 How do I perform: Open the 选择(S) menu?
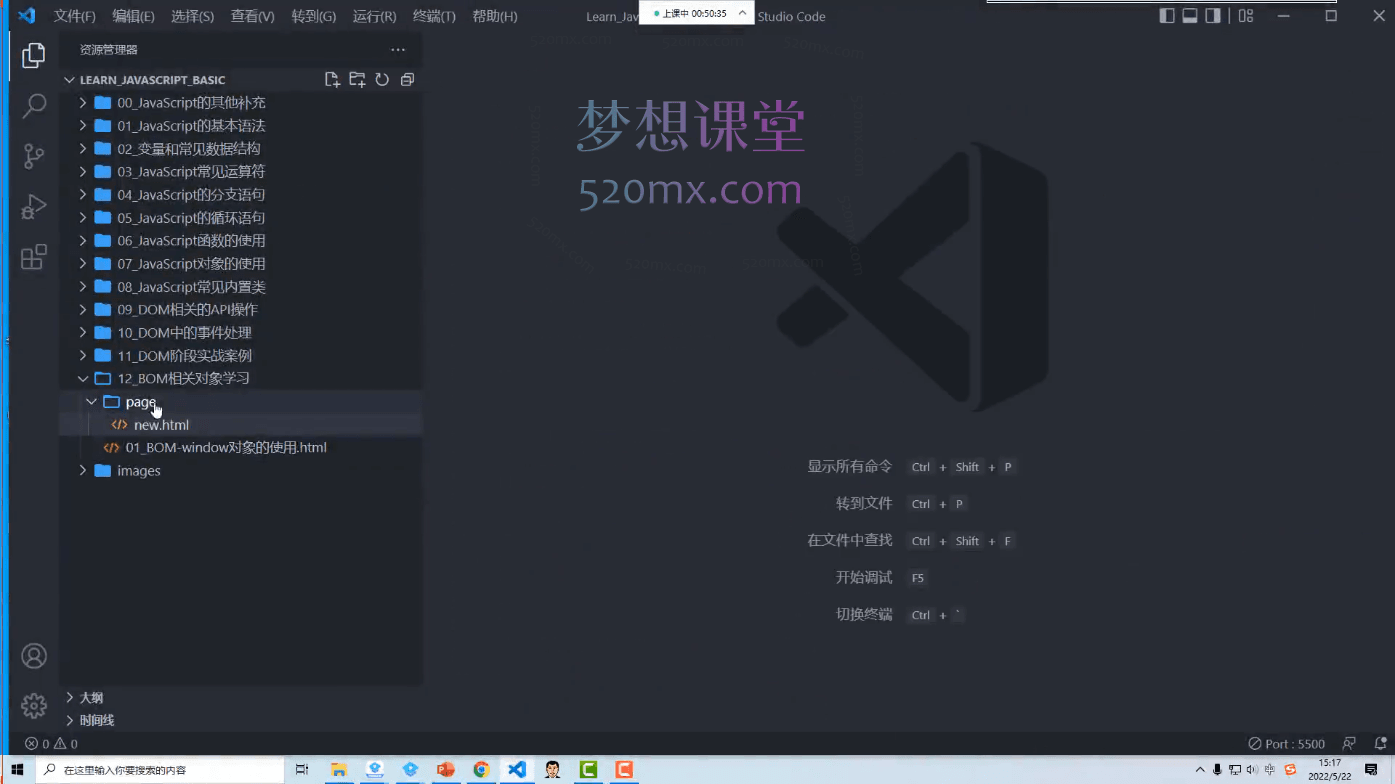(x=192, y=16)
